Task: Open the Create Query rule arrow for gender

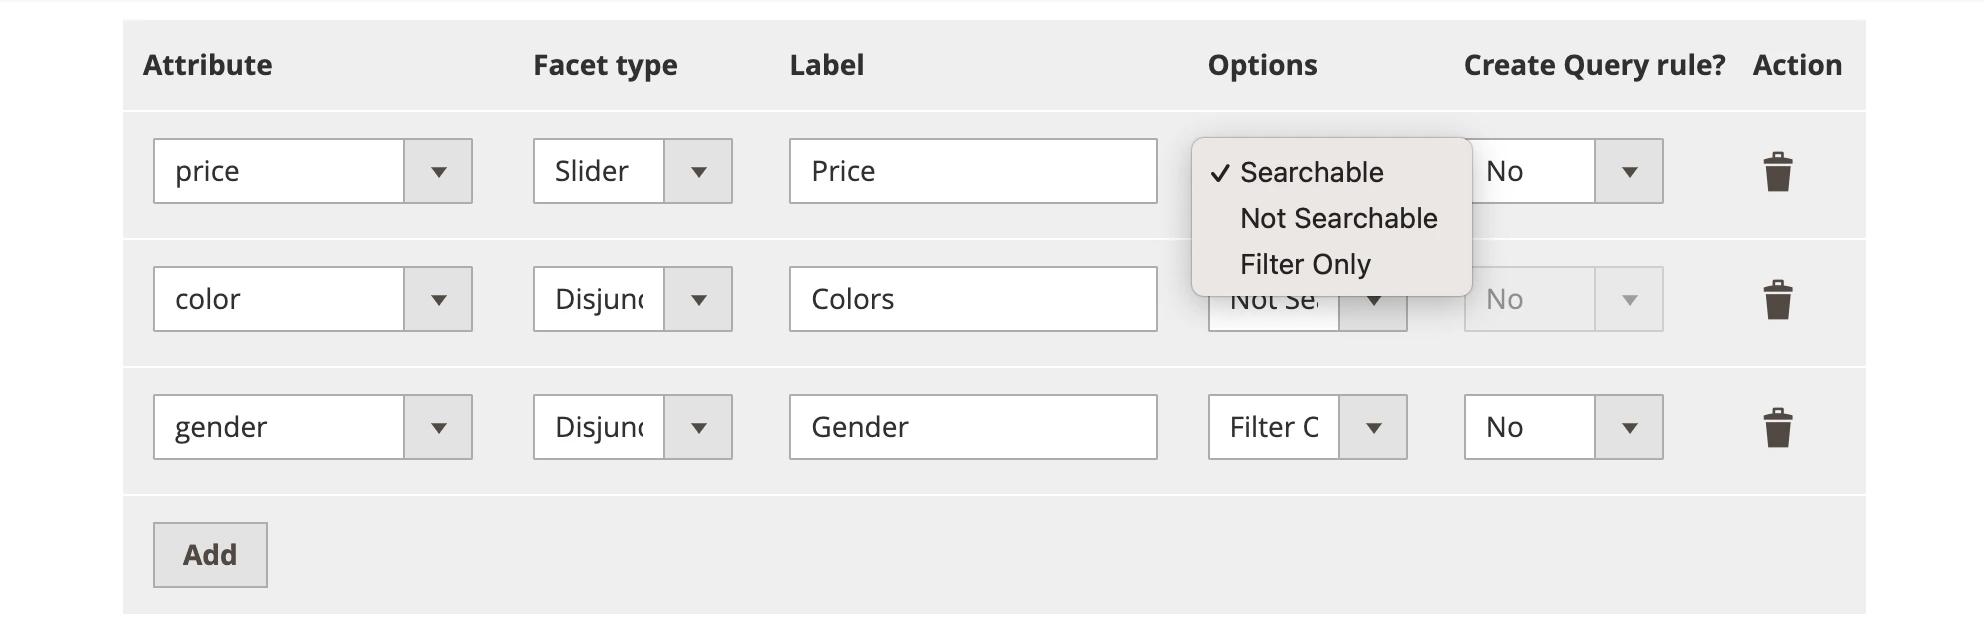Action: tap(1629, 427)
